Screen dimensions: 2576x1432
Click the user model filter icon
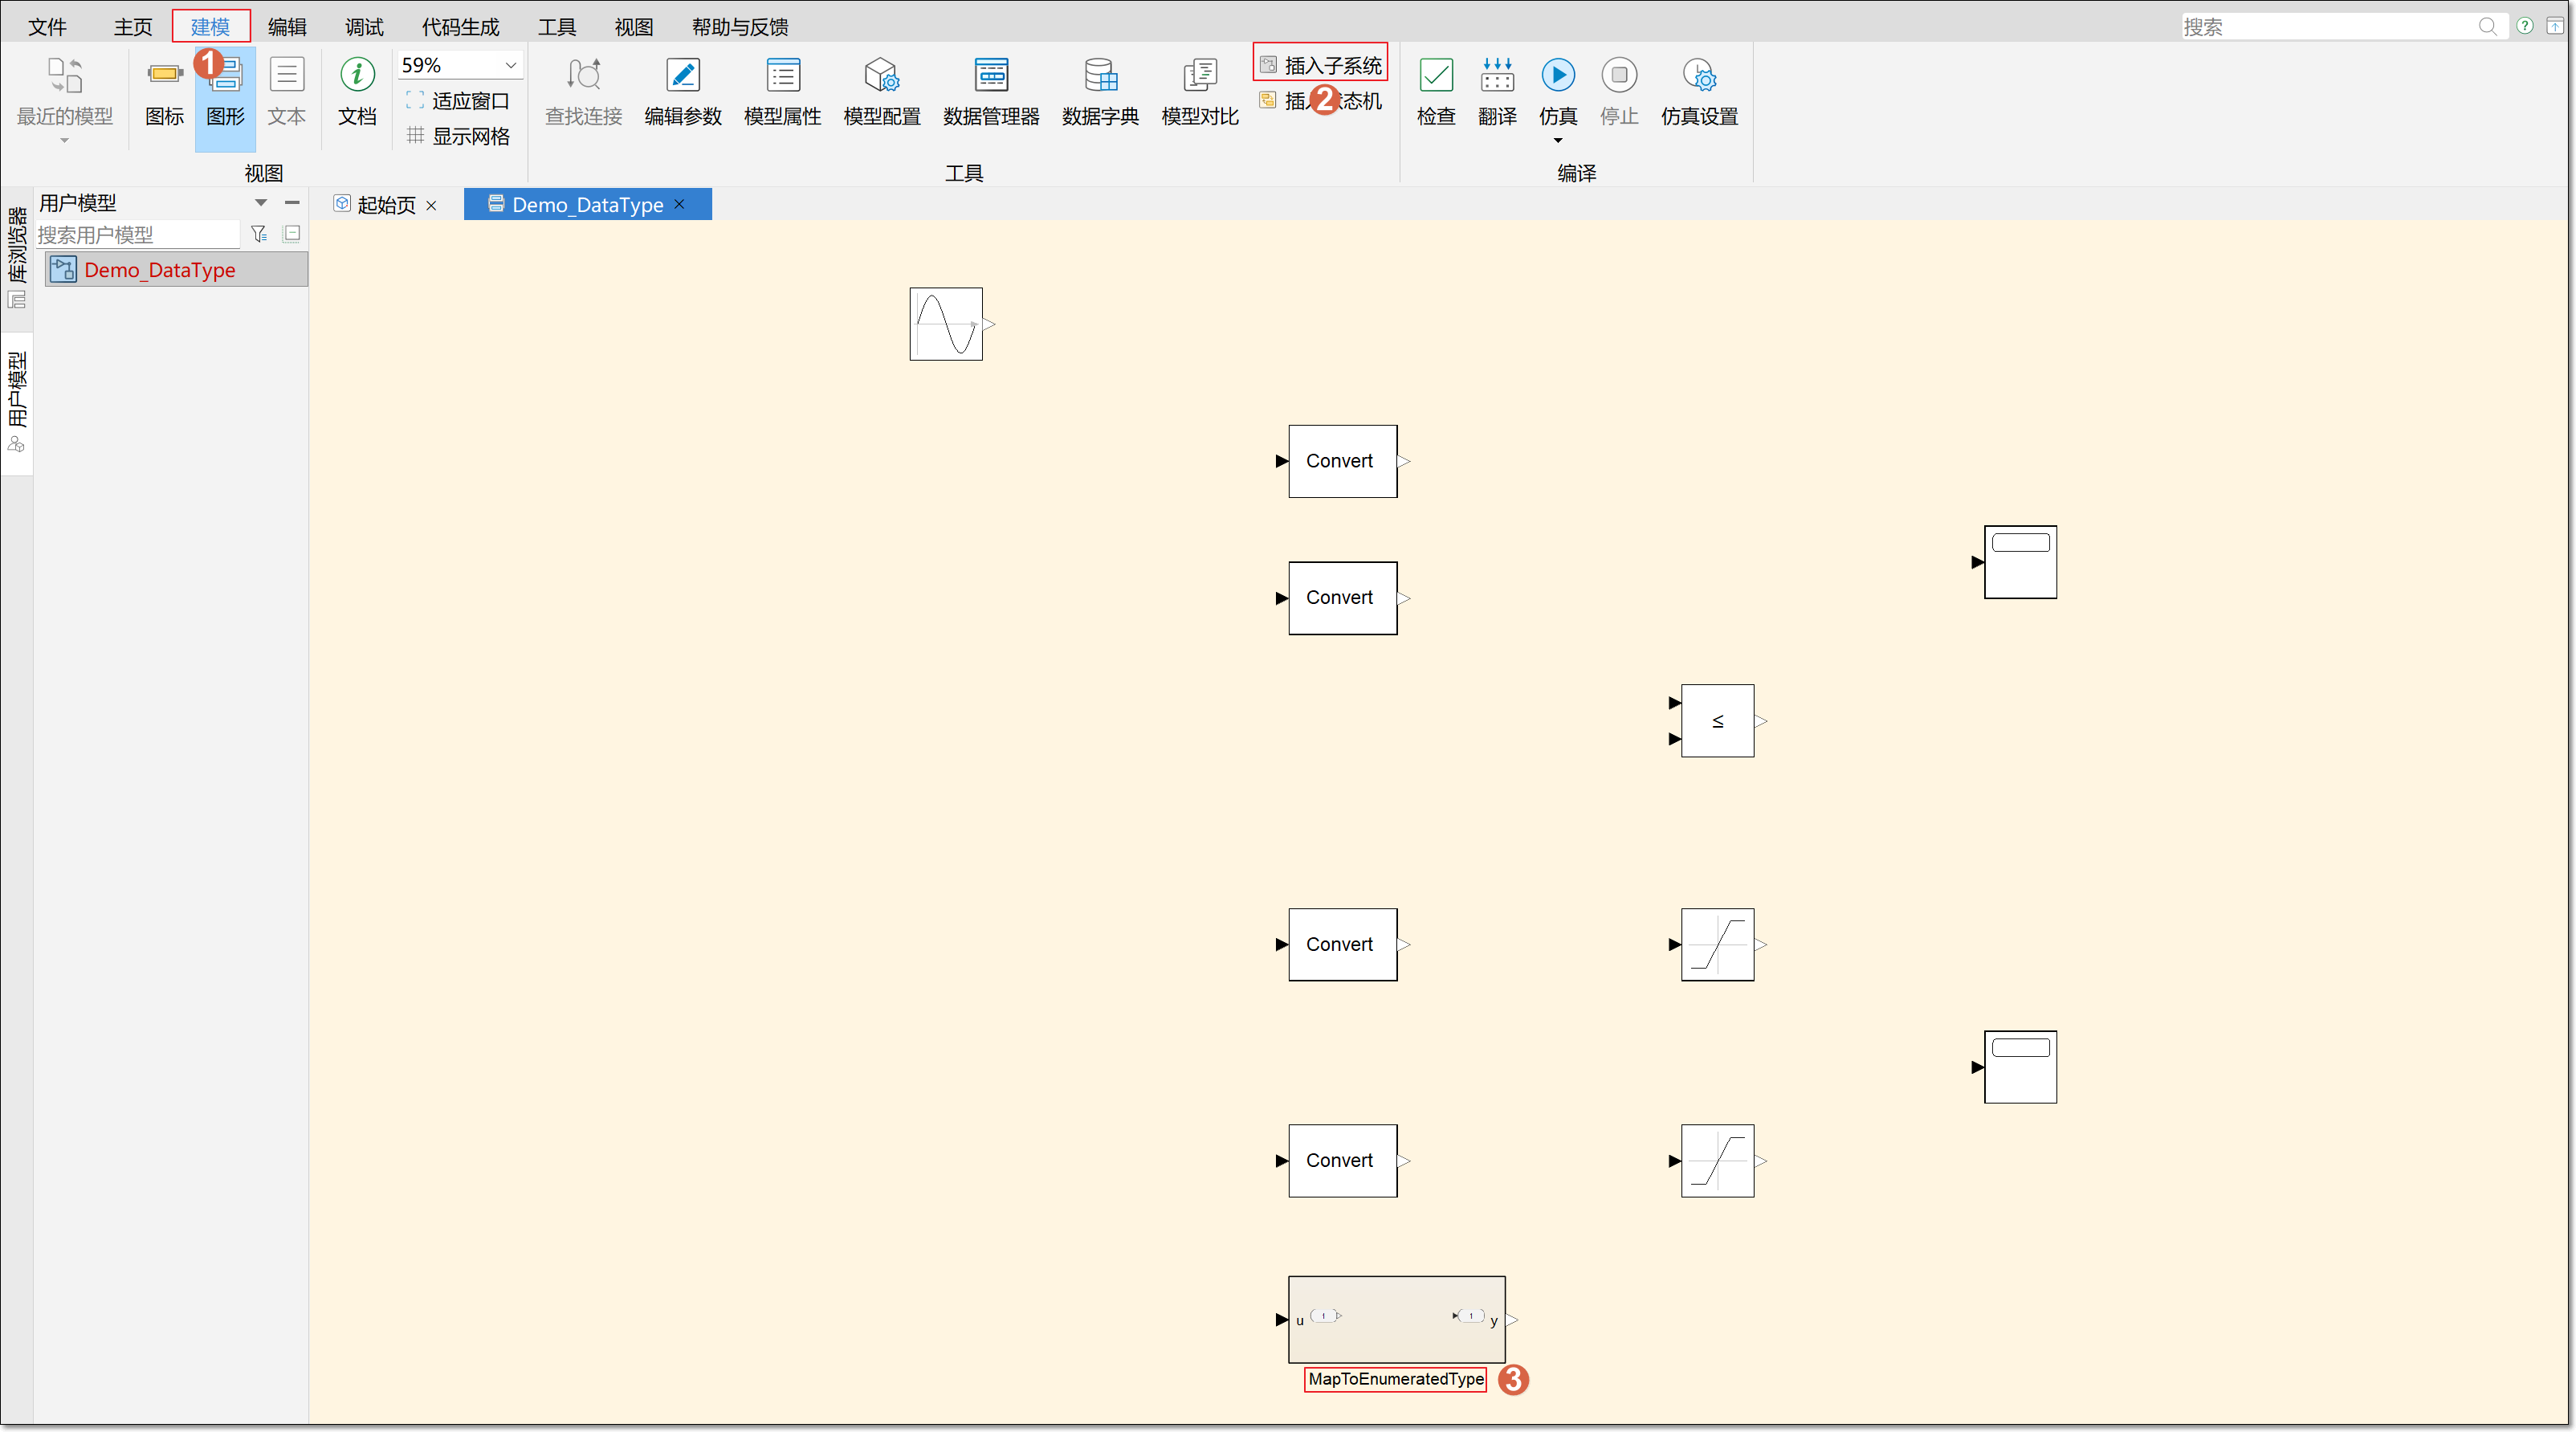click(259, 234)
